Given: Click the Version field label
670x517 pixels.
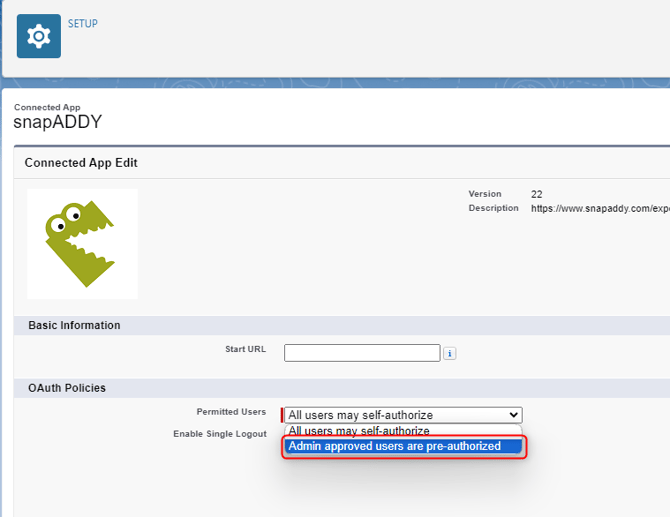Looking at the screenshot, I should [485, 194].
